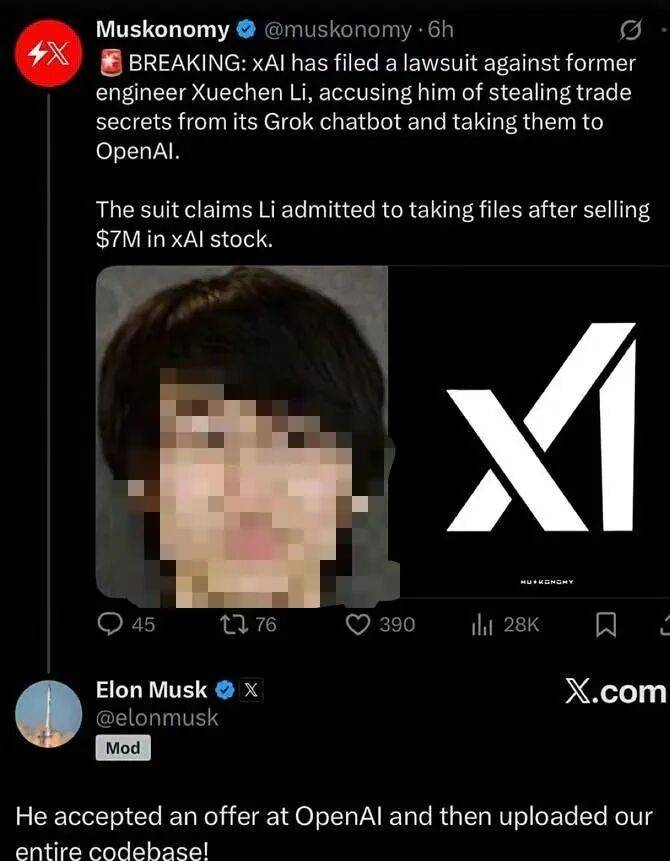The width and height of the screenshot is (670, 861).
Task: Open the xAI logo image
Action: tap(529, 432)
